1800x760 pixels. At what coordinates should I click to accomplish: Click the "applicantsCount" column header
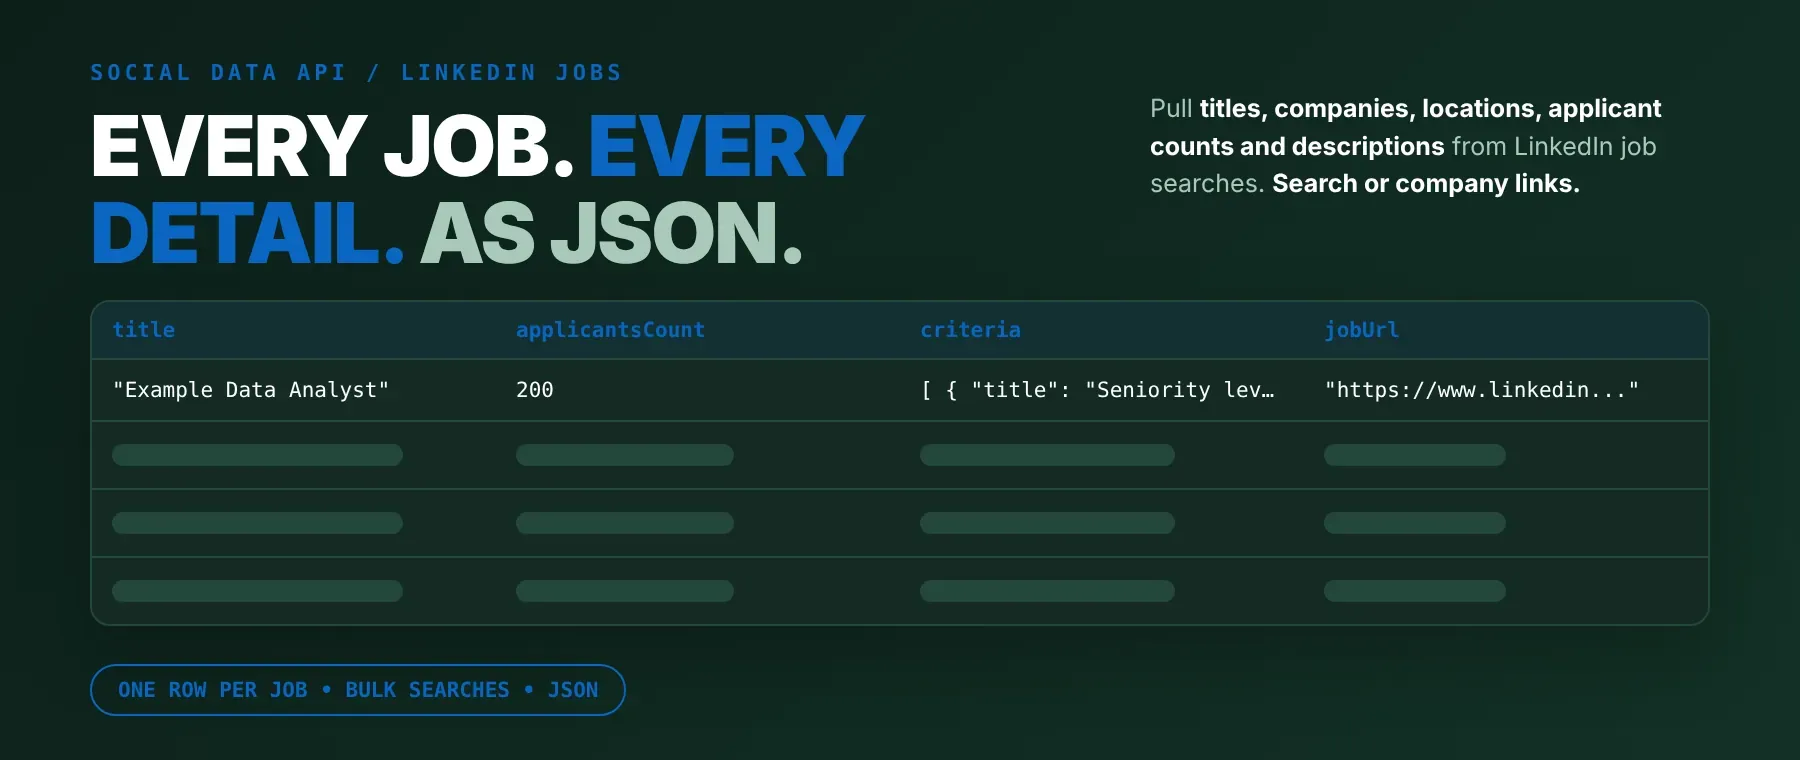coord(610,330)
